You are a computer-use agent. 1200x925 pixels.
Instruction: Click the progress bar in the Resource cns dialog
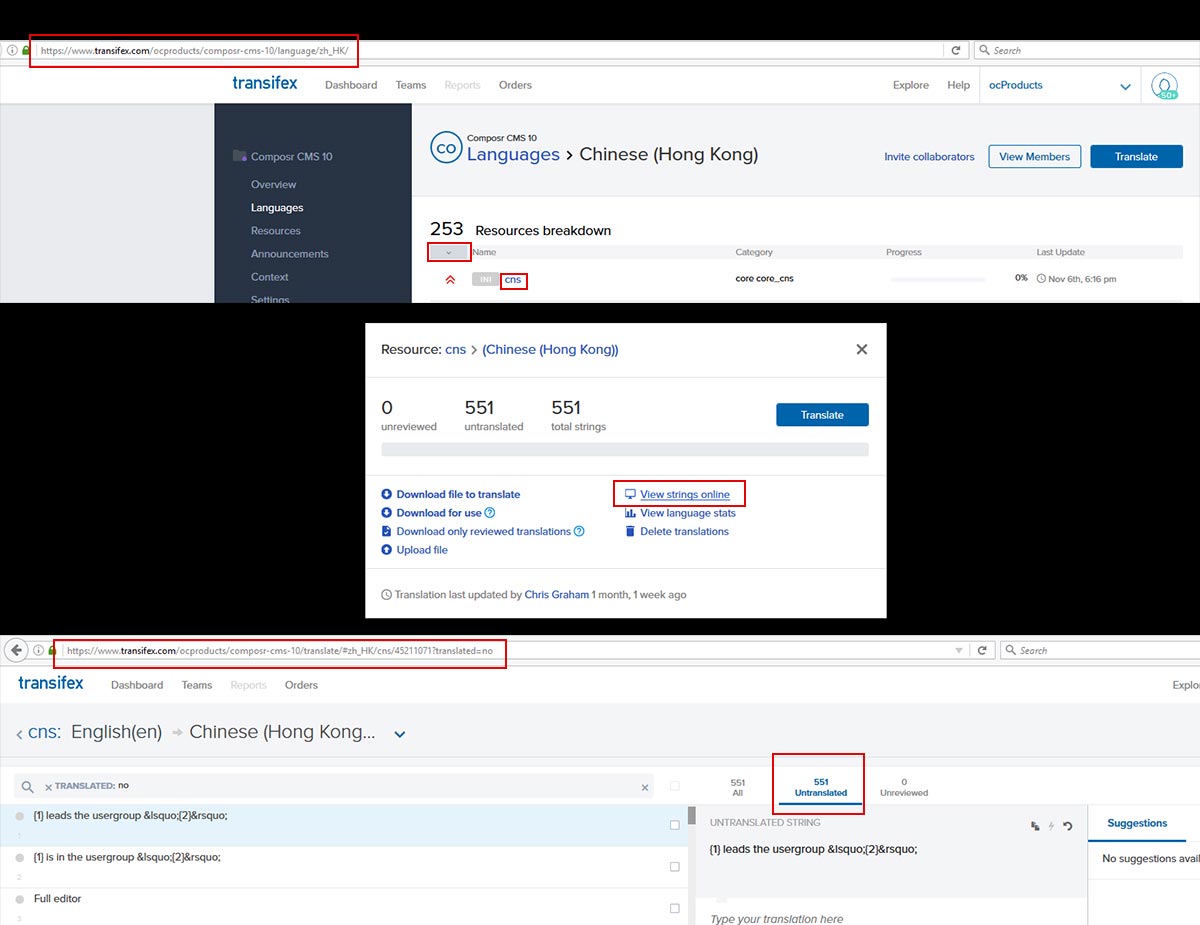625,449
